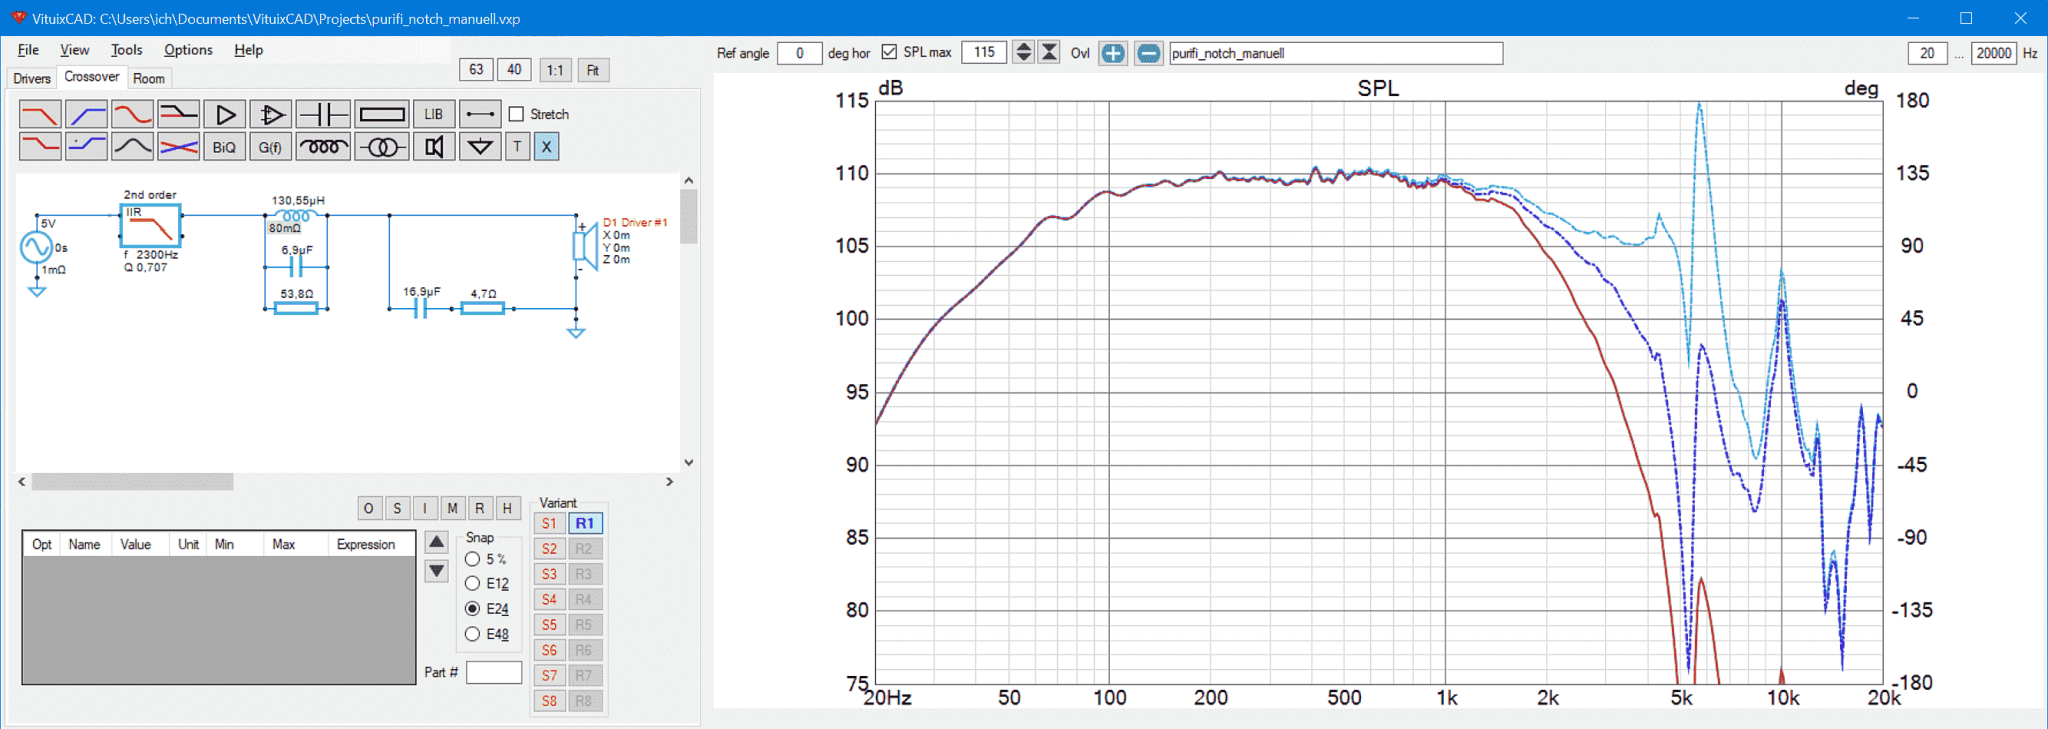Add a loudspeaker driver component

[x=434, y=147]
